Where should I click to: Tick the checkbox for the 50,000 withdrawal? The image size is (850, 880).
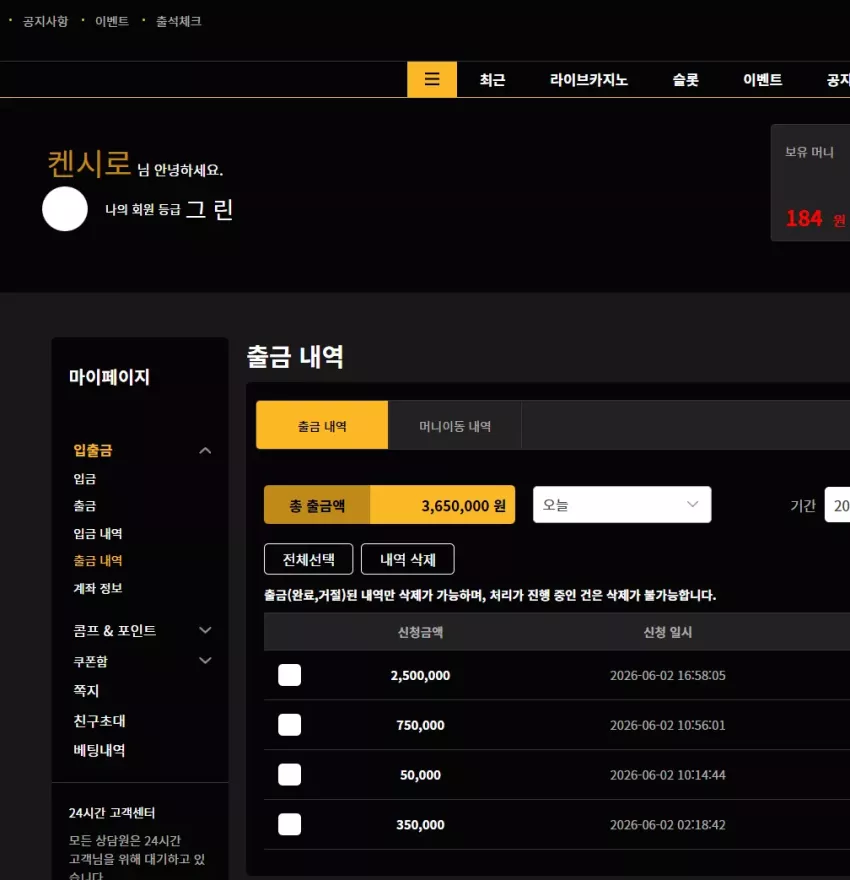click(x=290, y=775)
